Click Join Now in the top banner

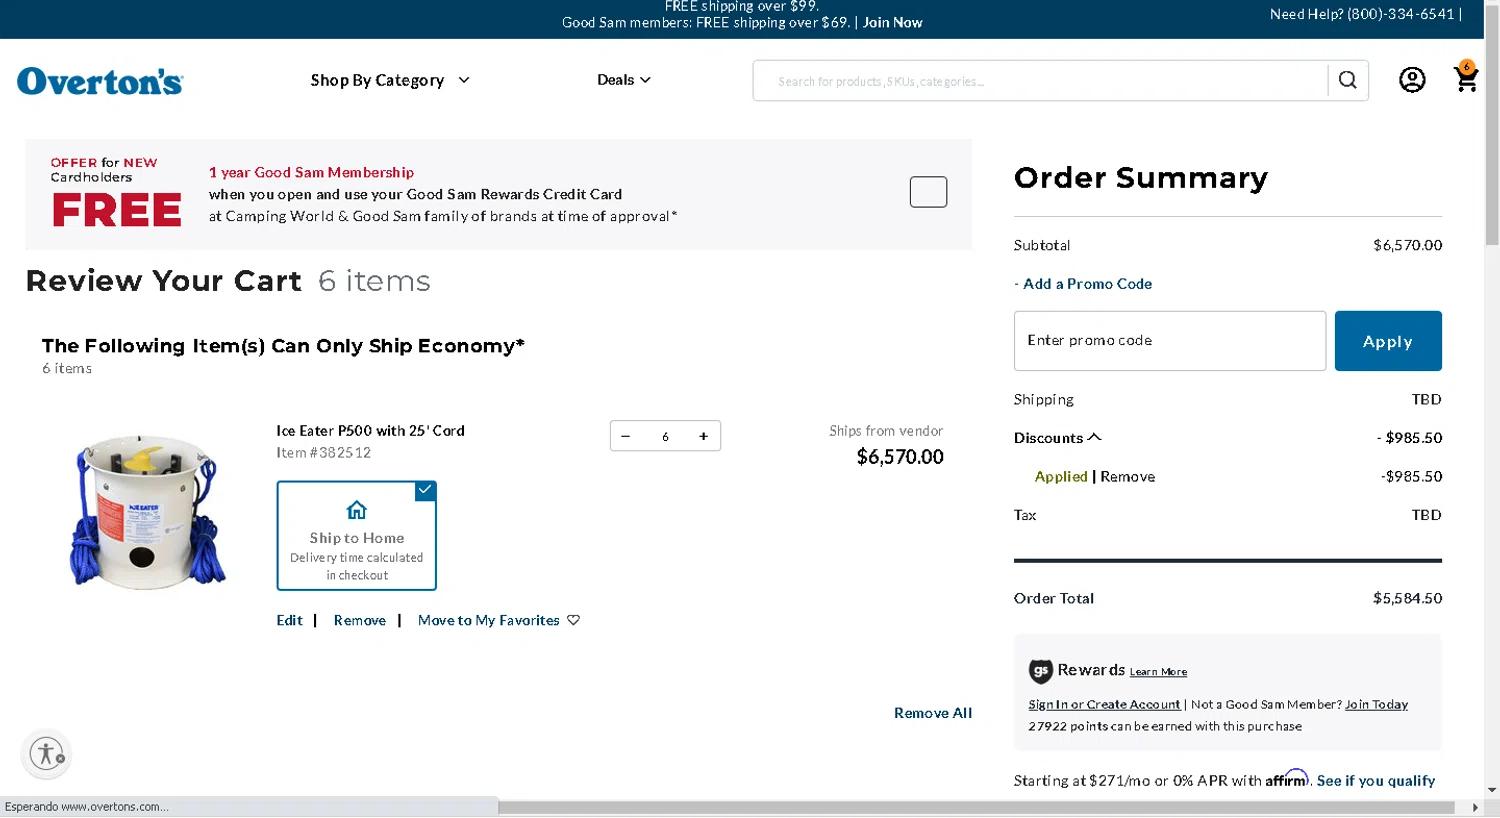[x=892, y=22]
